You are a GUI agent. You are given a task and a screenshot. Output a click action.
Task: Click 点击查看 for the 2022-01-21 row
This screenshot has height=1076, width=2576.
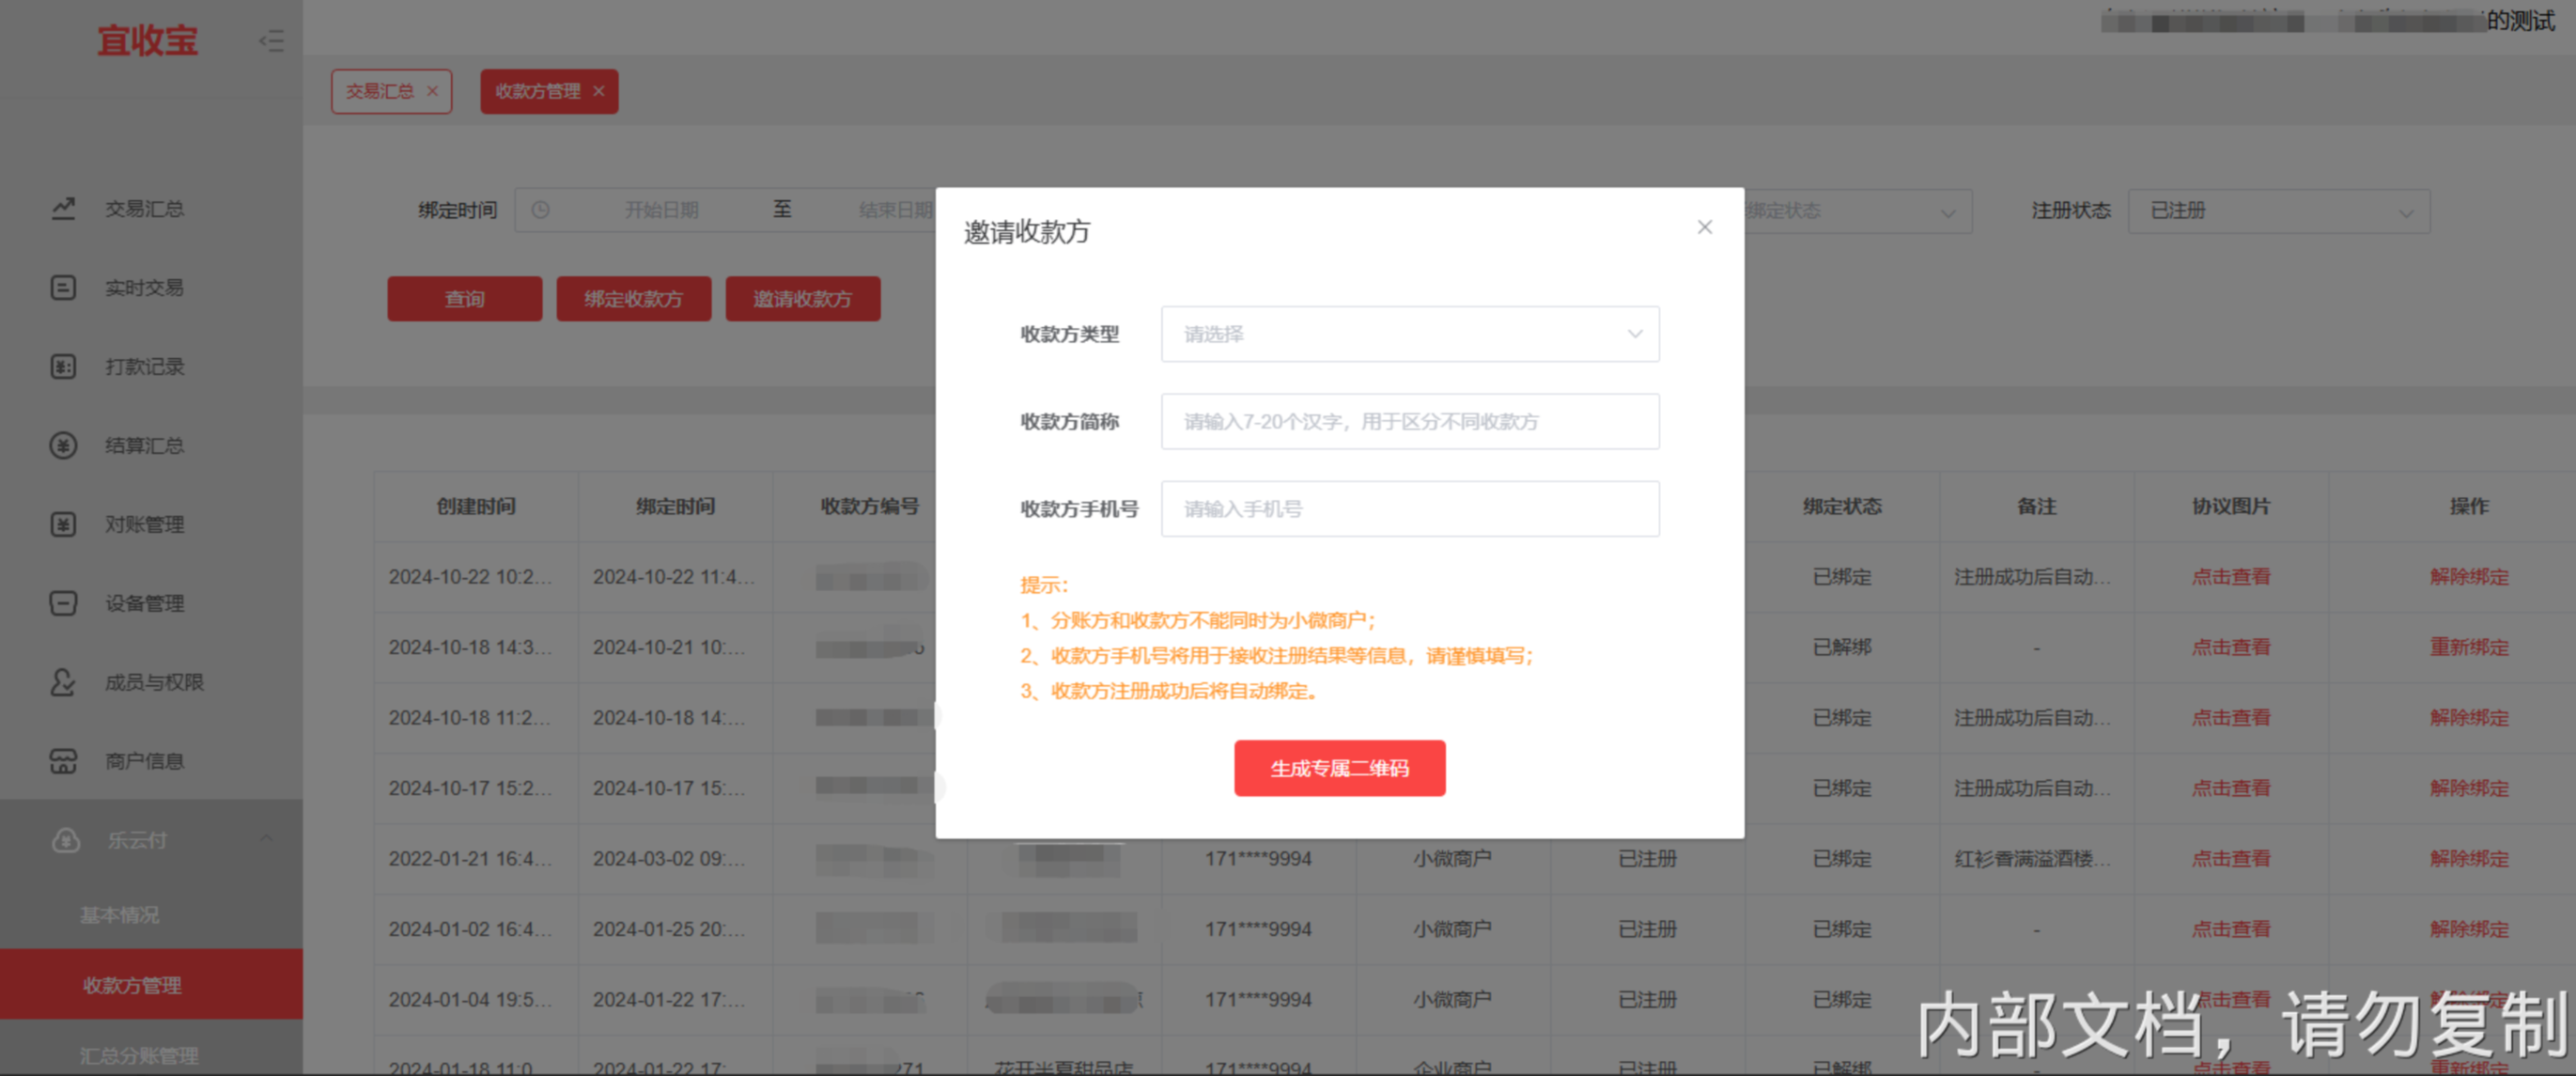(2231, 858)
